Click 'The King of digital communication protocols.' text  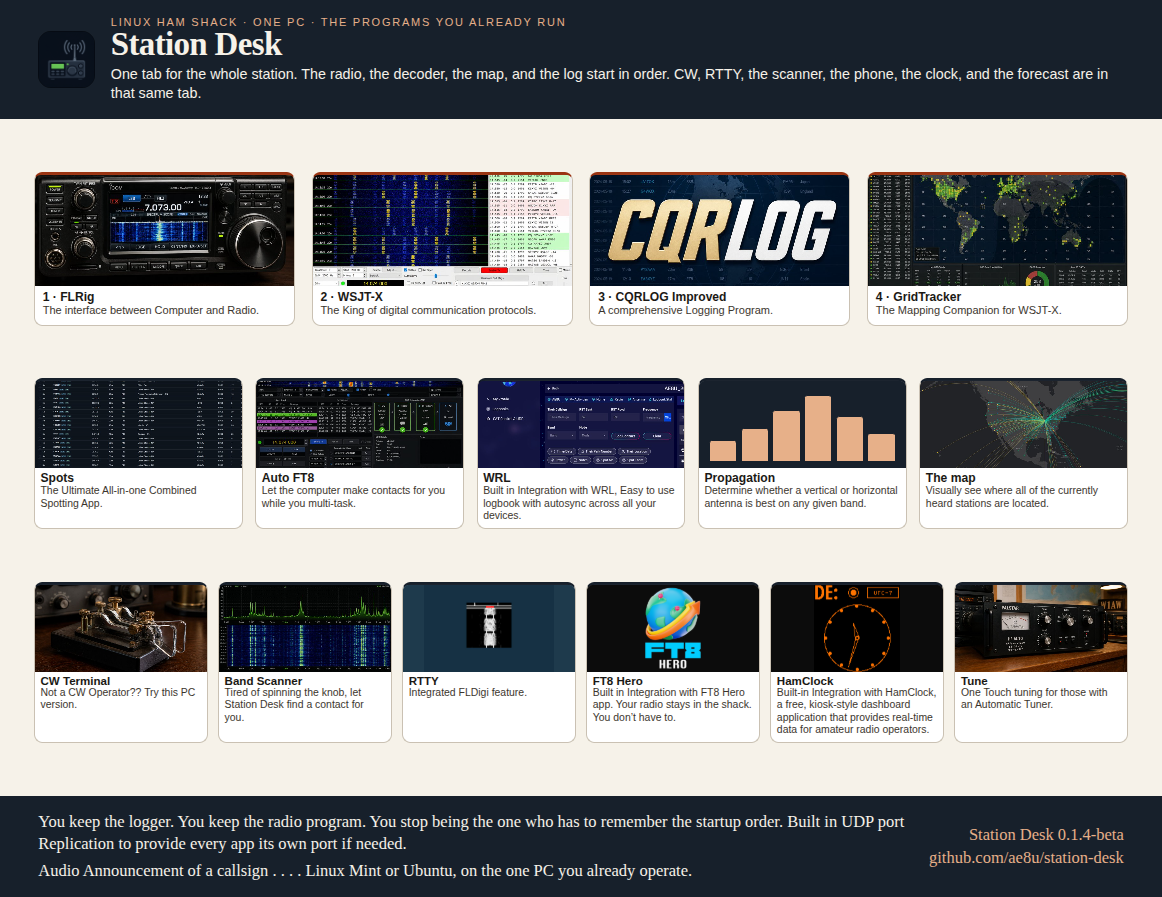pos(428,311)
